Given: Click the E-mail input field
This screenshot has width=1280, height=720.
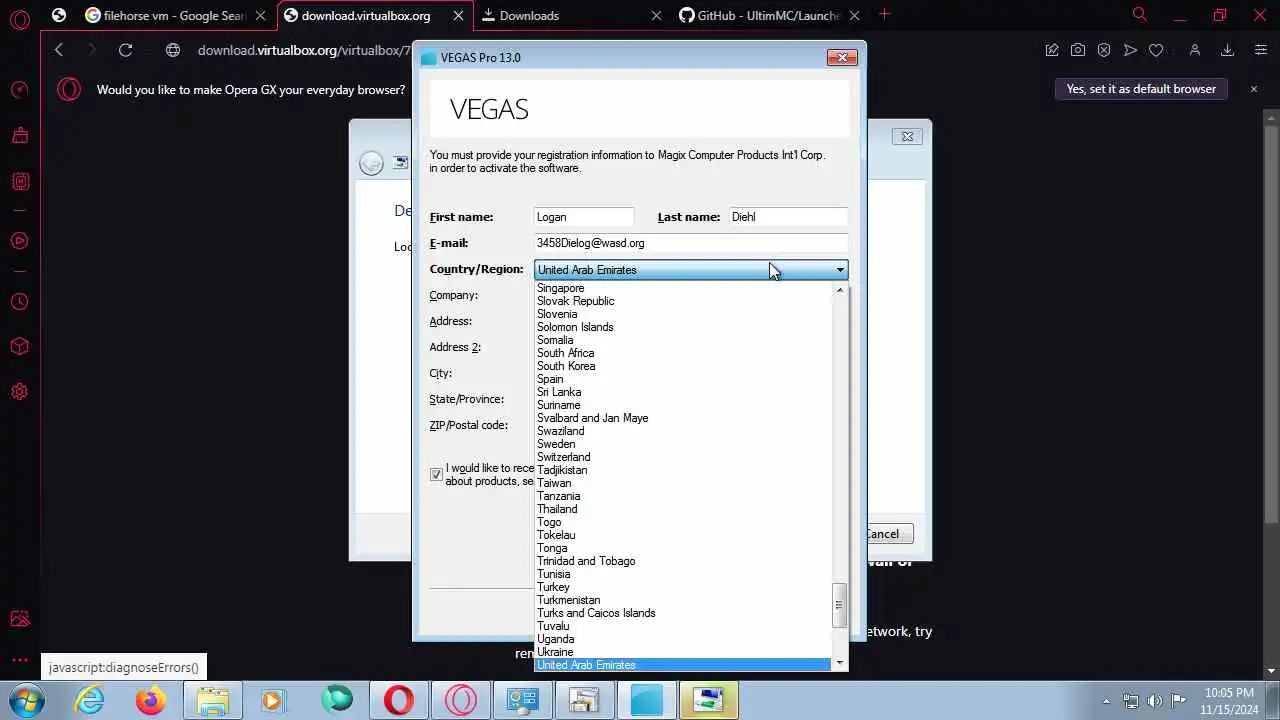Looking at the screenshot, I should tap(691, 243).
